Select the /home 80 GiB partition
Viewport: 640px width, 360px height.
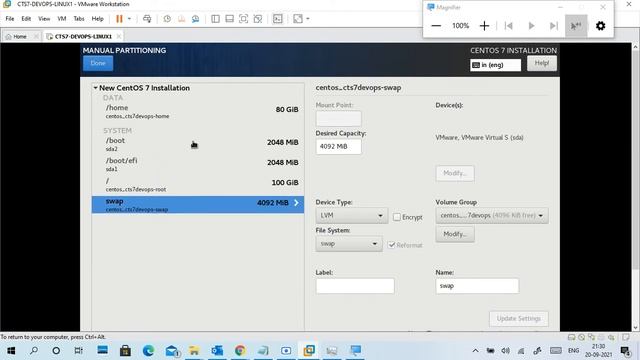[x=198, y=111]
